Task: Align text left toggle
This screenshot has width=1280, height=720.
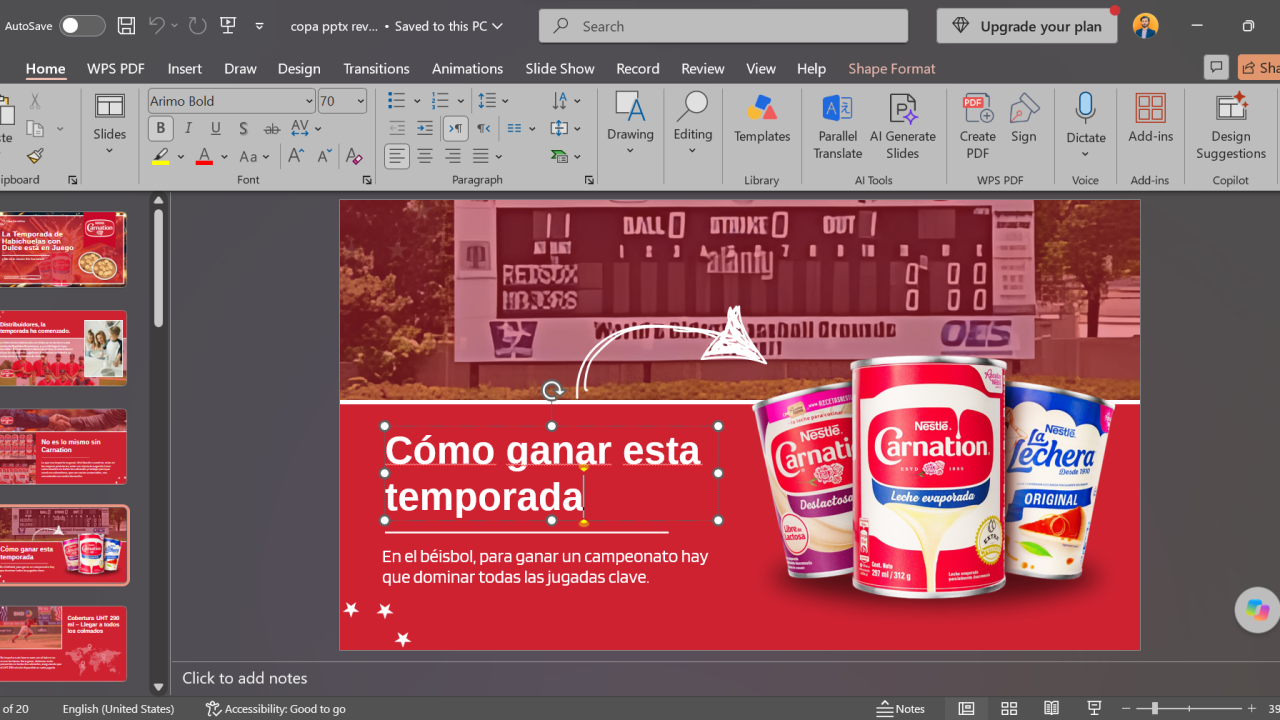Action: point(397,156)
